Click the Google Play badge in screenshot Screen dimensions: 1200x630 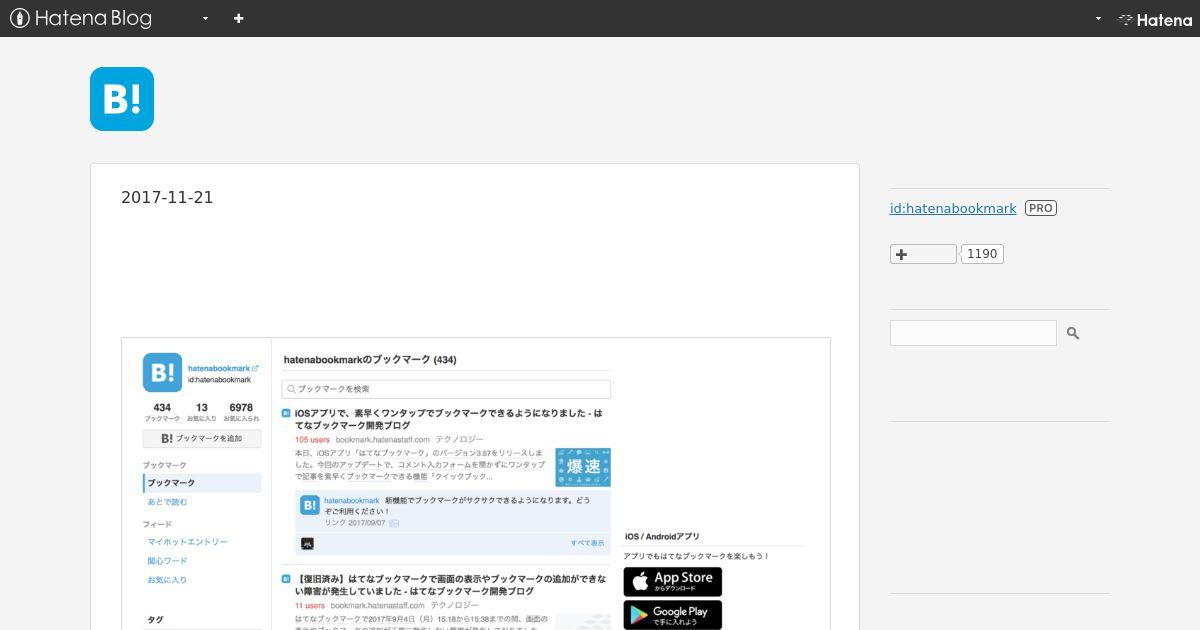click(x=672, y=615)
